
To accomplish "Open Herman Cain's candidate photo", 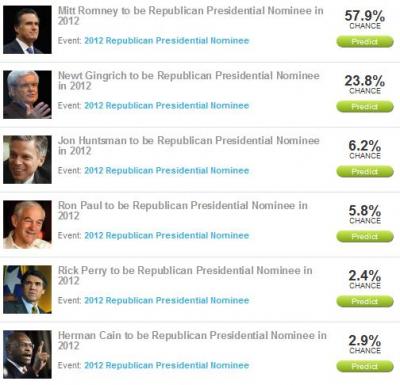I will [x=27, y=355].
